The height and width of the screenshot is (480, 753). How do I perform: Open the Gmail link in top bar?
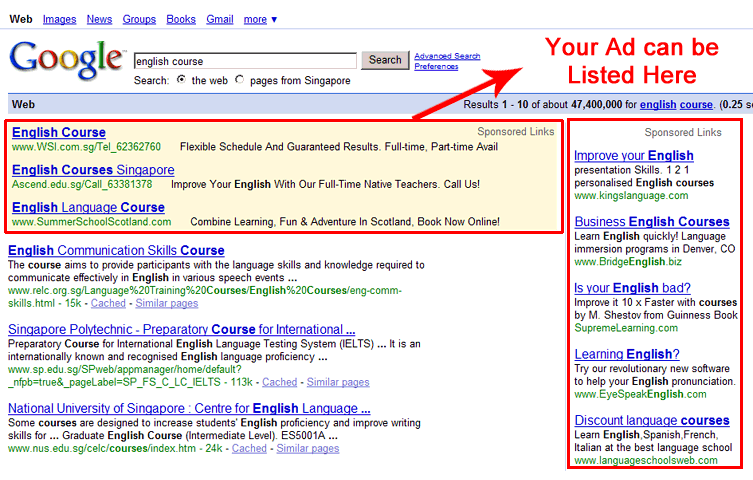pos(220,20)
